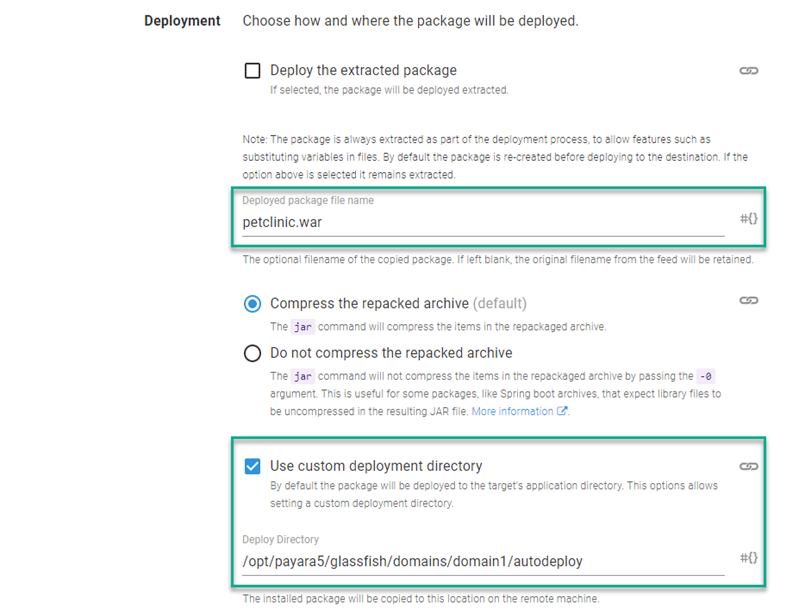805x613 pixels.
Task: Enable Deploy the extracted package
Action: pyautogui.click(x=250, y=70)
